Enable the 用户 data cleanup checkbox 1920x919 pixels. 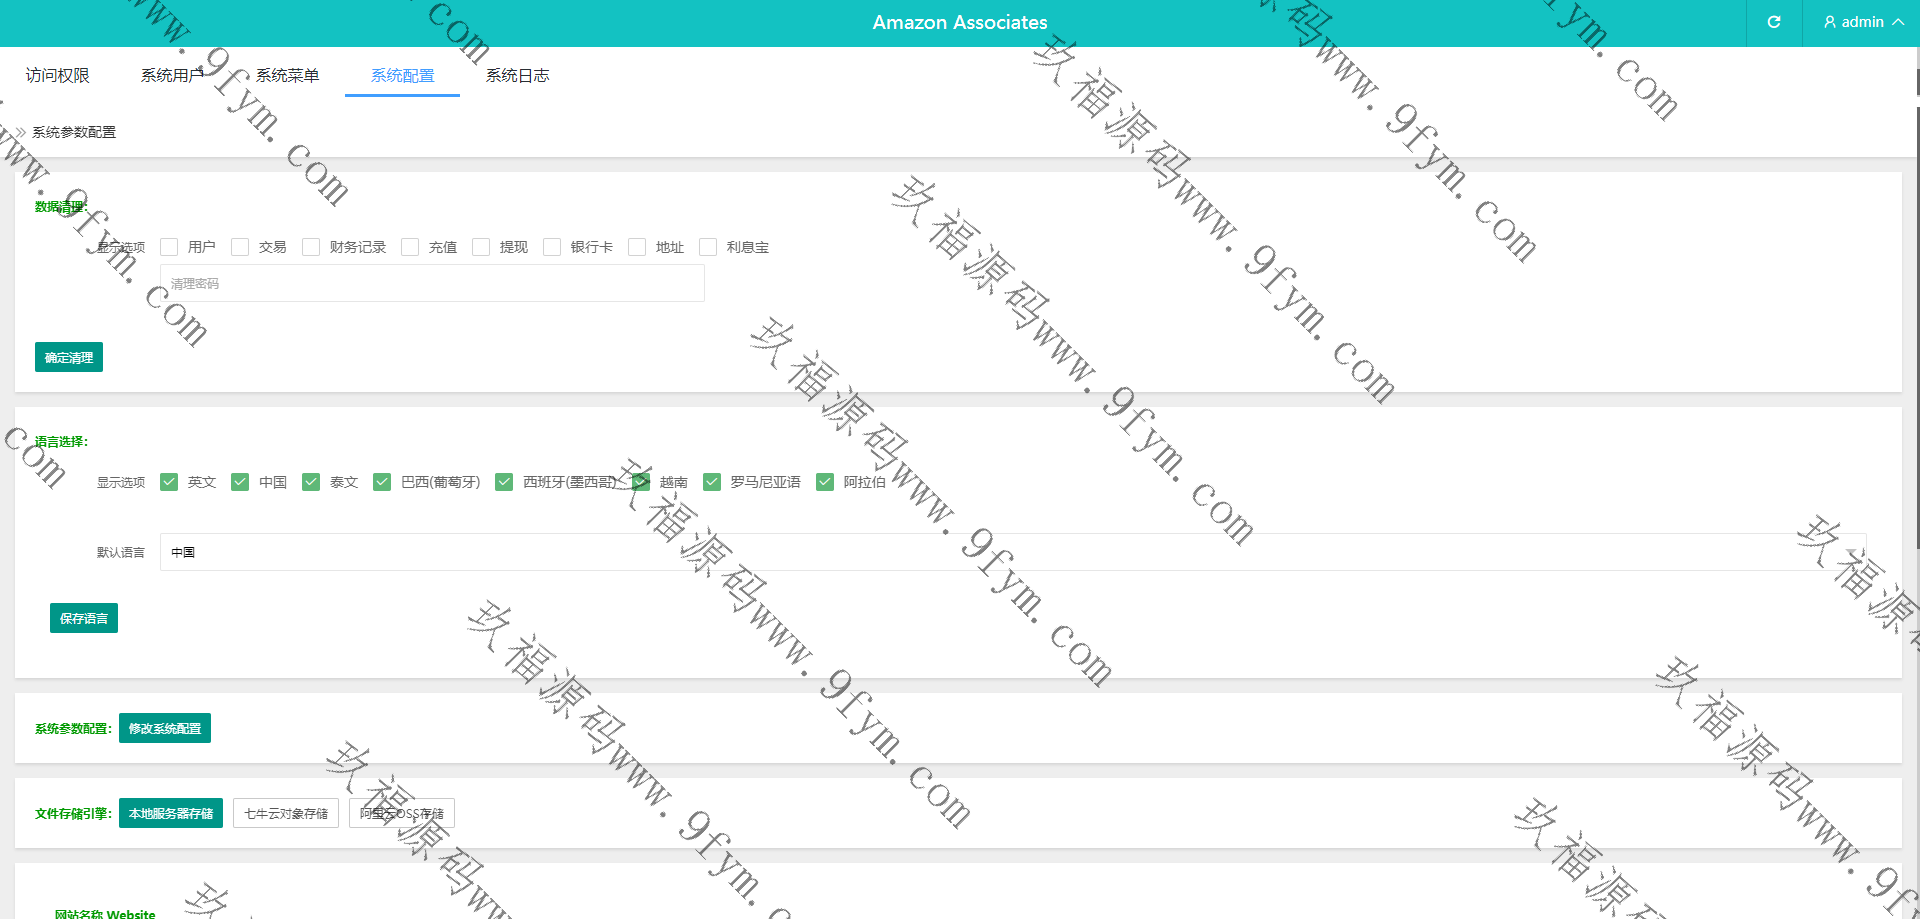tap(169, 247)
